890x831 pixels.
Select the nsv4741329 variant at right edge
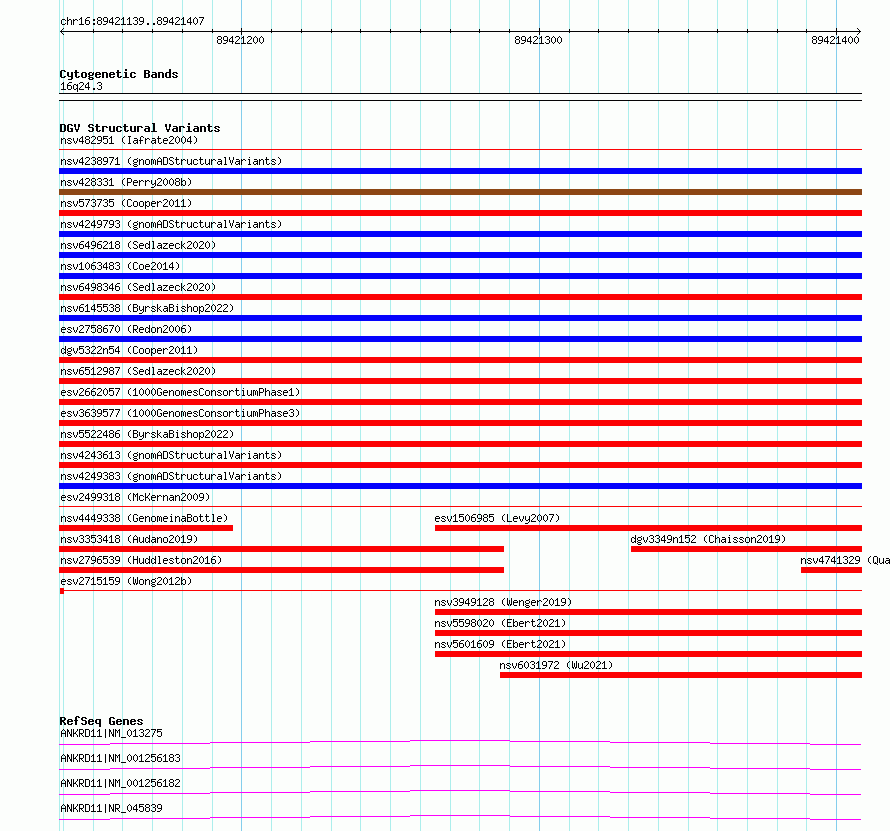(831, 570)
